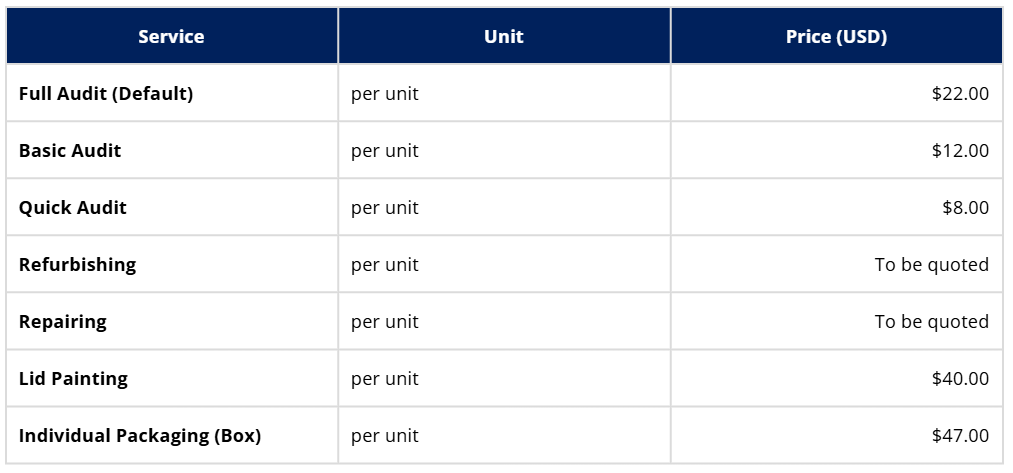The image size is (1013, 473).
Task: Select the Lid Painting service cell
Action: [74, 379]
